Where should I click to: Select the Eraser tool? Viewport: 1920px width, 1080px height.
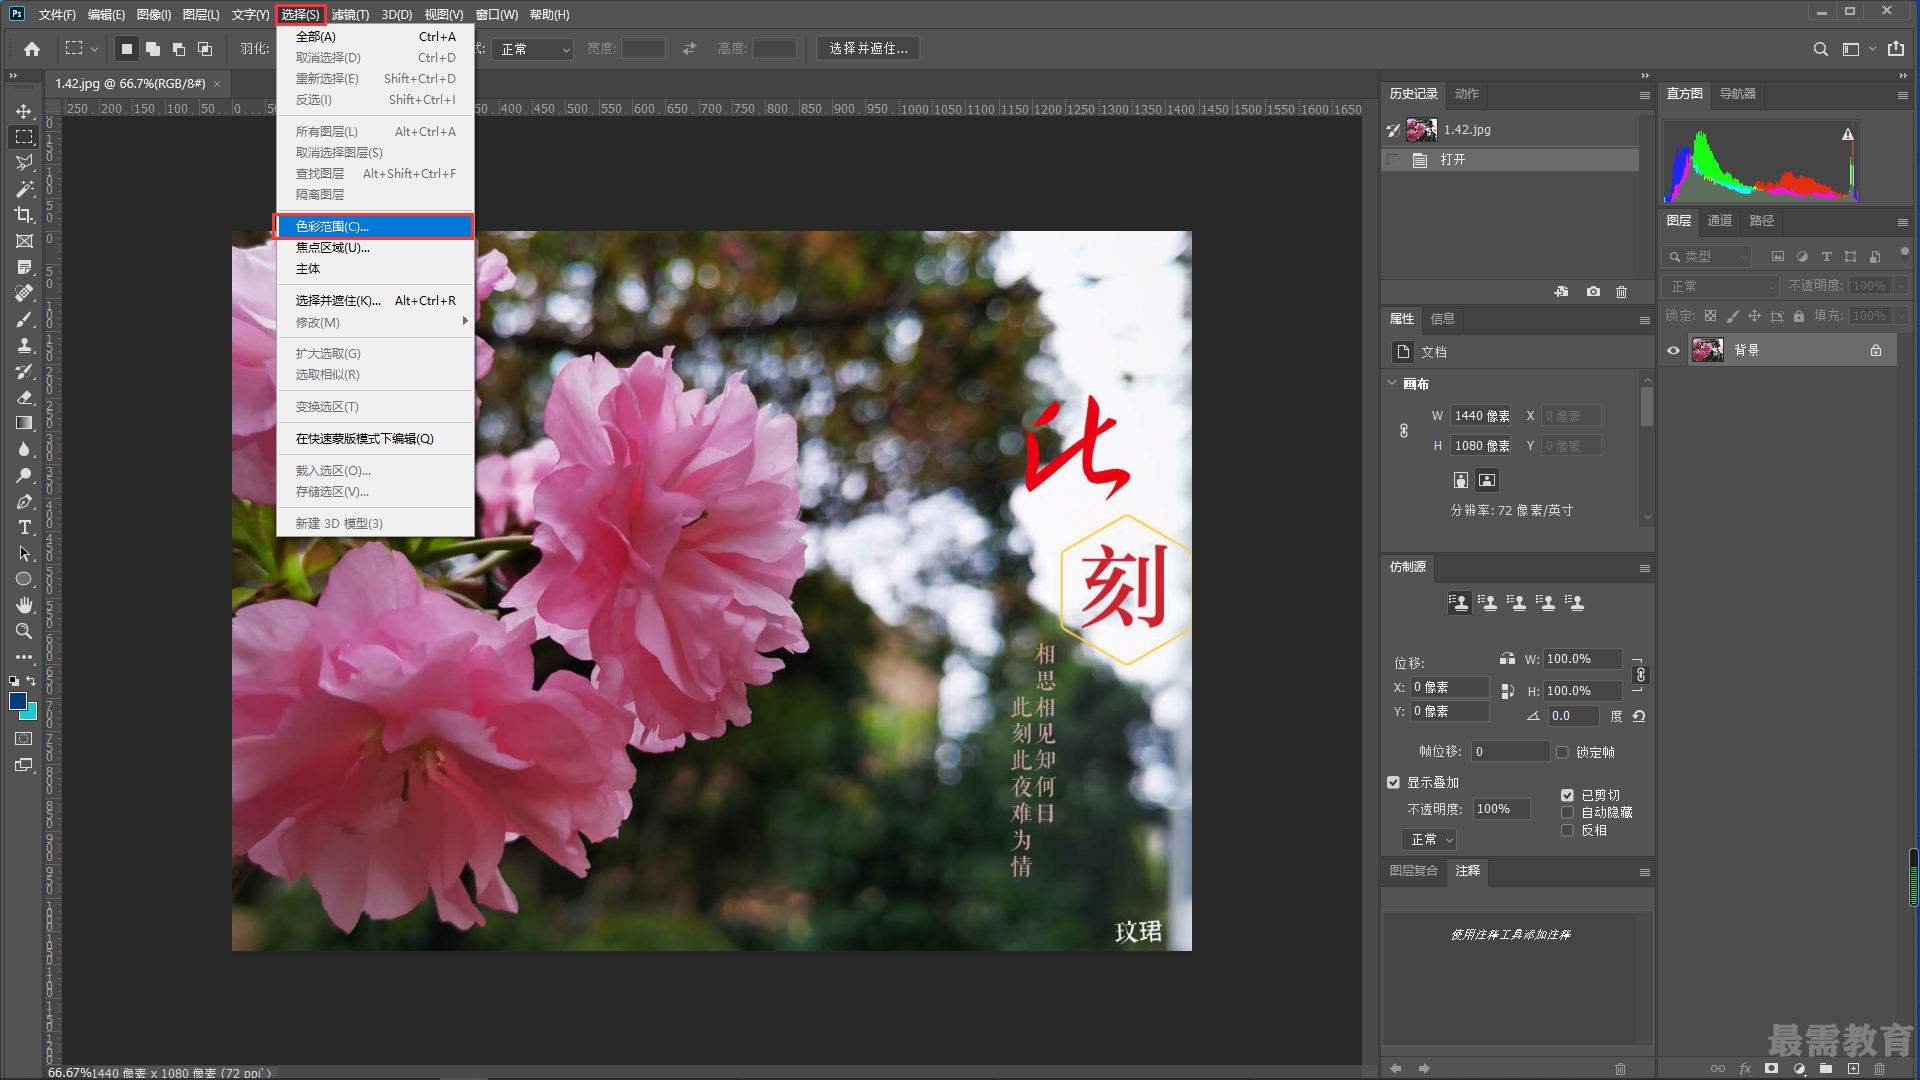[x=24, y=397]
